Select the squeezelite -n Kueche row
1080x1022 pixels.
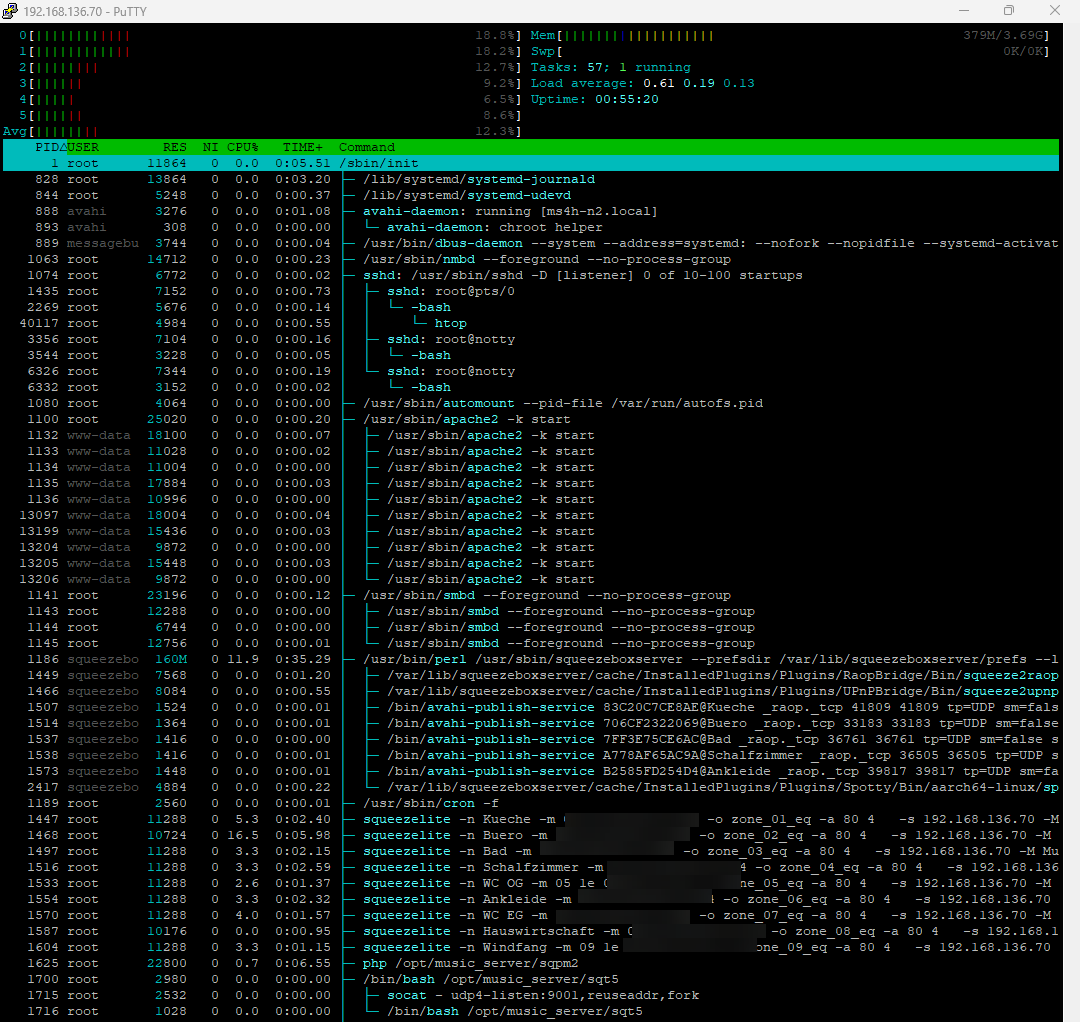[x=530, y=820]
